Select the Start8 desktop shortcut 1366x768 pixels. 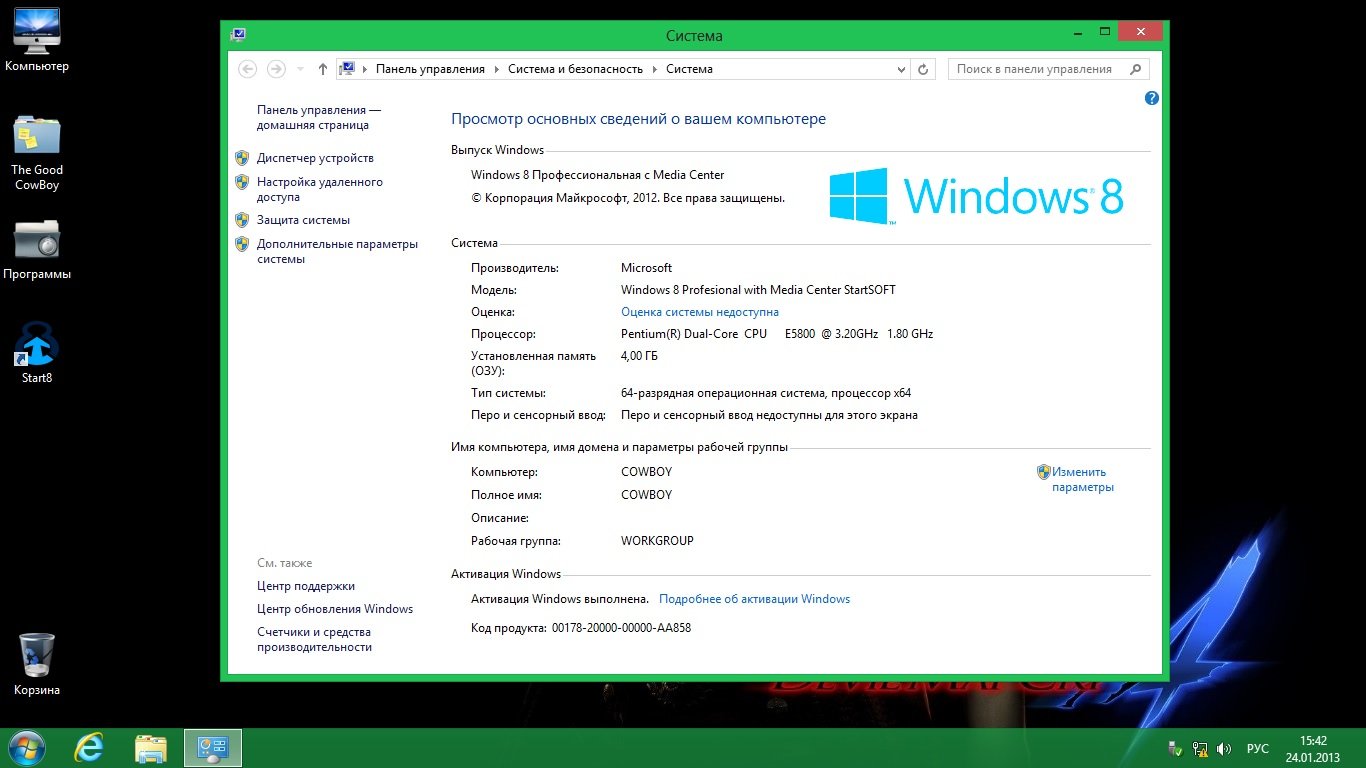37,352
